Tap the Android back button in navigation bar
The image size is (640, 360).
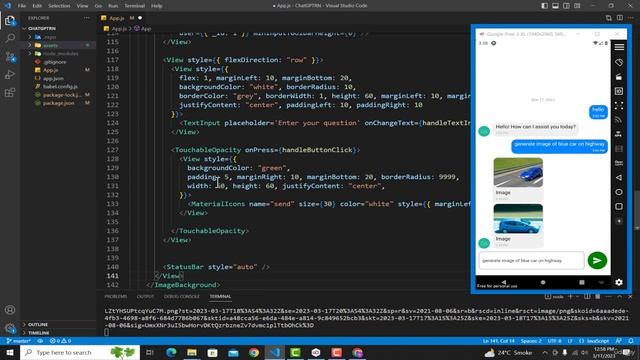[x=504, y=282]
